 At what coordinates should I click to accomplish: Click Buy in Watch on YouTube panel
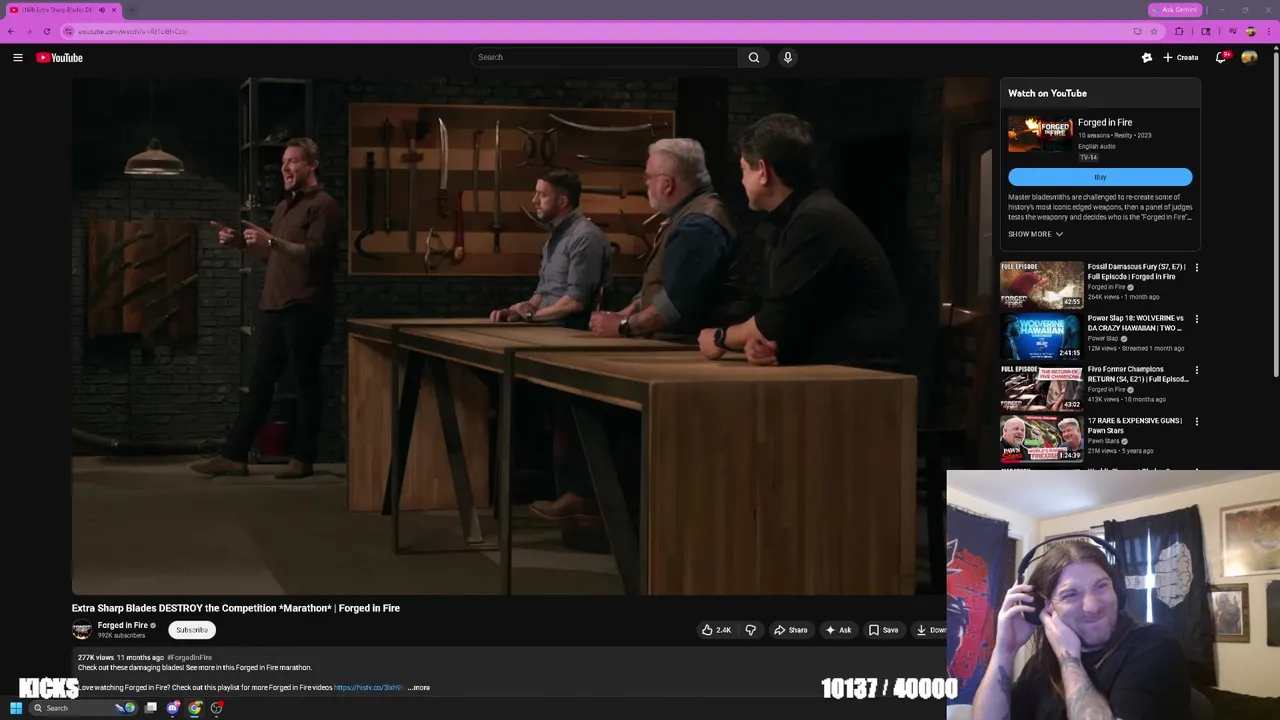(1100, 177)
